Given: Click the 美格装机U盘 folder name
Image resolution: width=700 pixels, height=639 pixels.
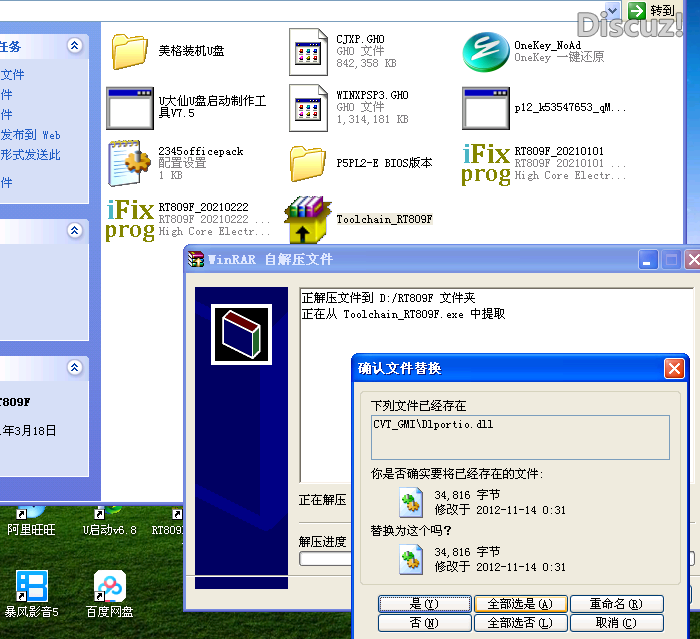Looking at the screenshot, I should tap(192, 51).
